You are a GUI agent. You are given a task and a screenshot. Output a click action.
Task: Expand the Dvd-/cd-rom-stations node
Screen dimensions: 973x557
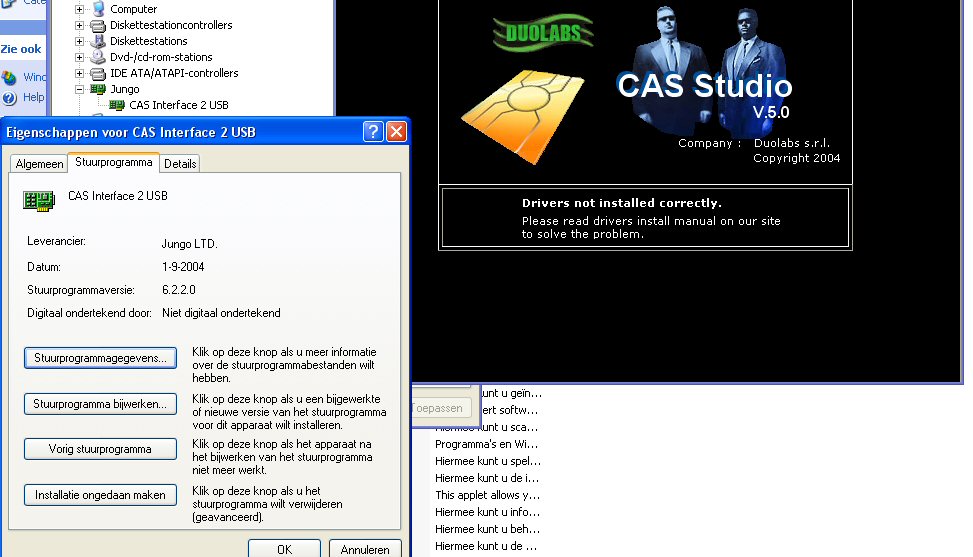pyautogui.click(x=79, y=57)
